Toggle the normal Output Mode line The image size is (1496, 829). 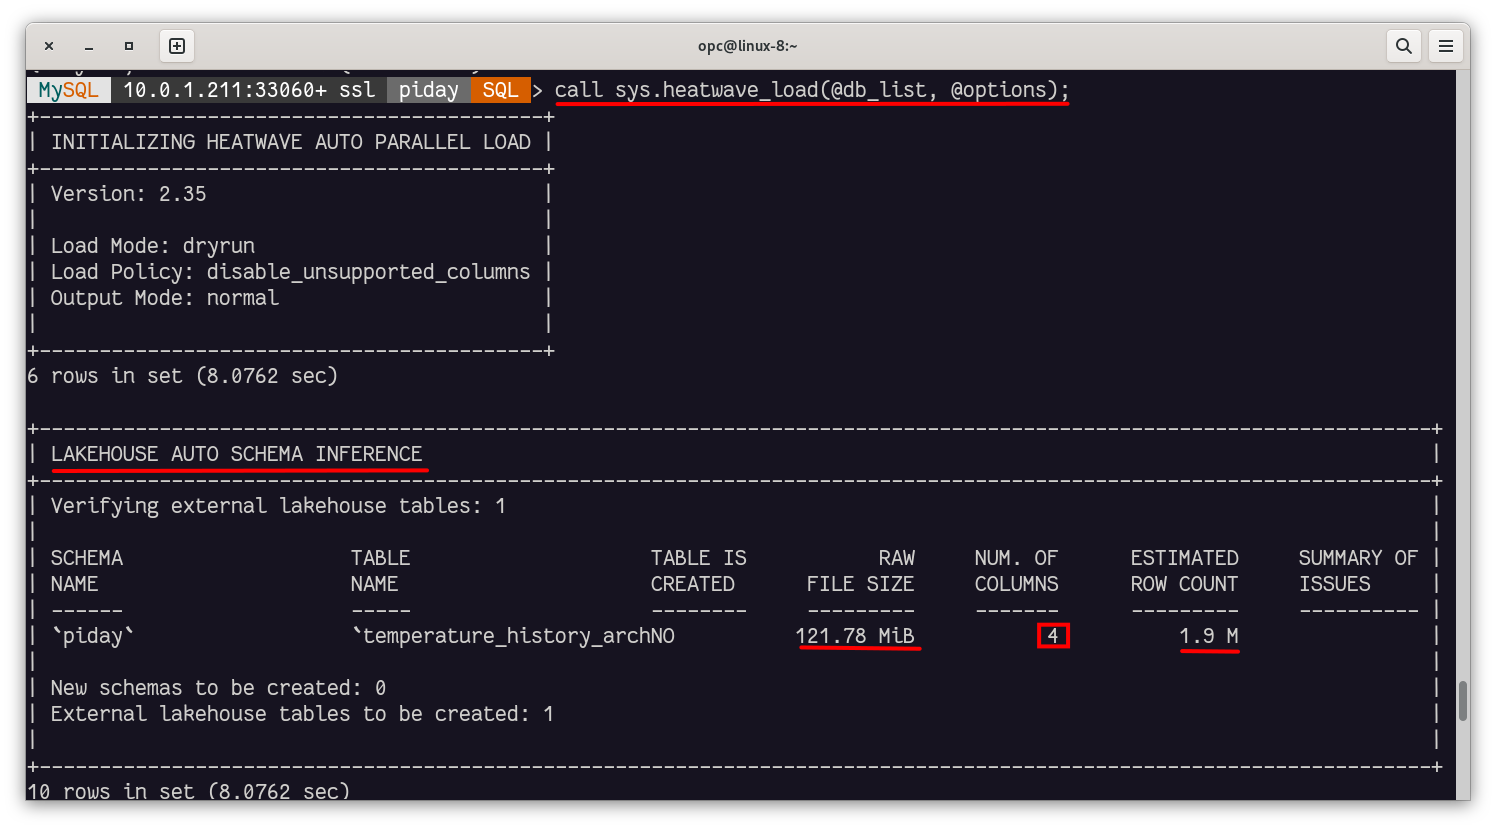180,297
